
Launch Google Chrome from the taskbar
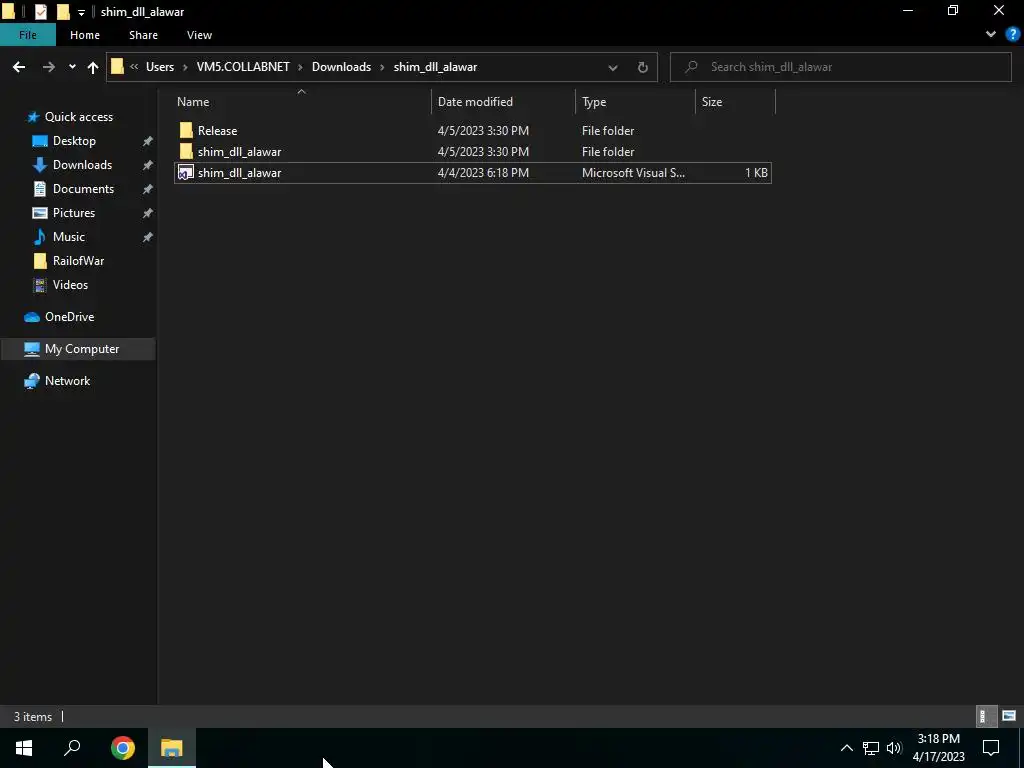tap(122, 748)
